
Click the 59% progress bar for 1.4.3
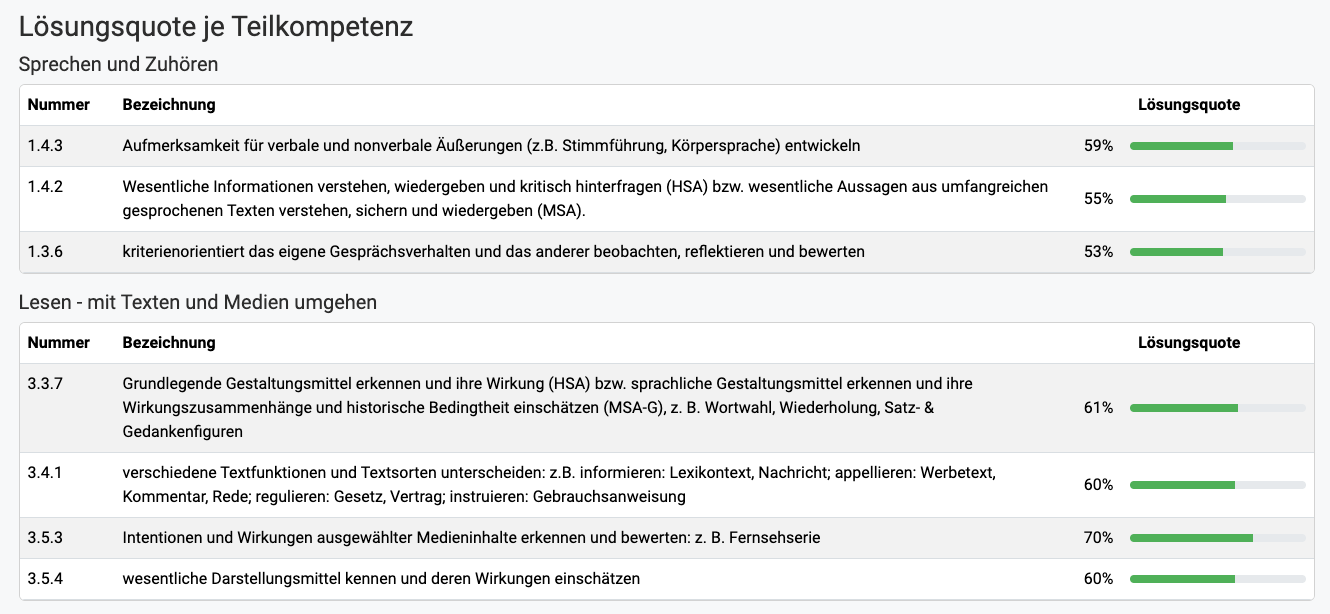pyautogui.click(x=1217, y=146)
